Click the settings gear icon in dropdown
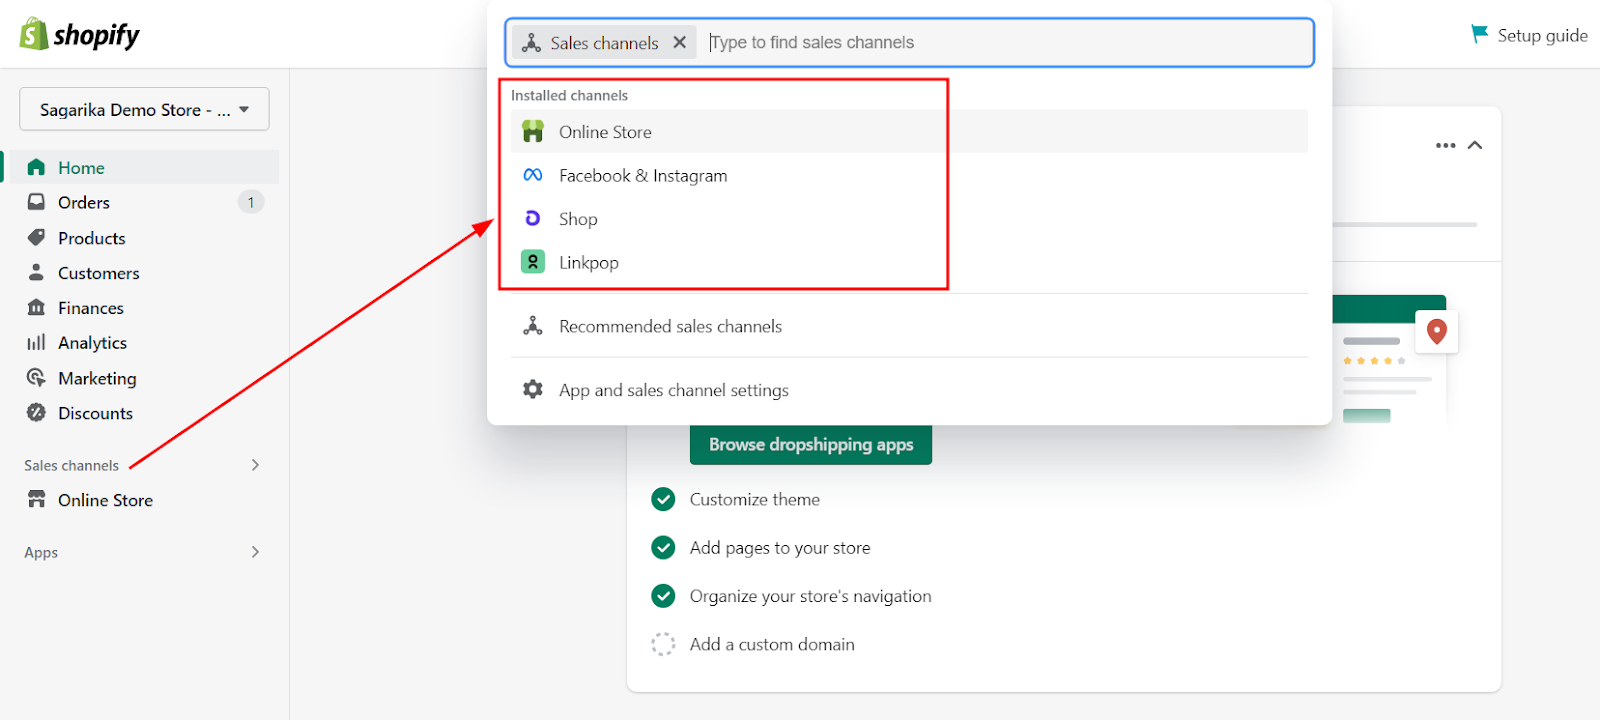 533,389
